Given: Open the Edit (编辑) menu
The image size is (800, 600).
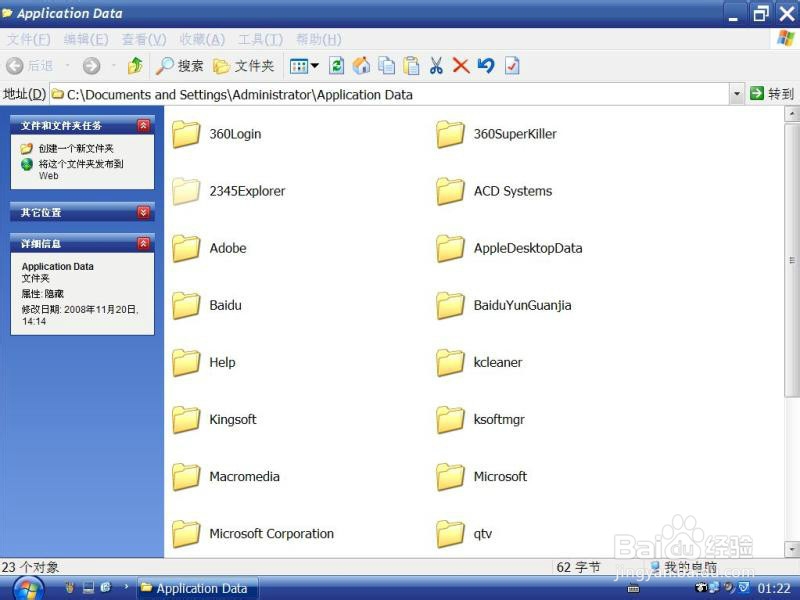Looking at the screenshot, I should coord(86,39).
